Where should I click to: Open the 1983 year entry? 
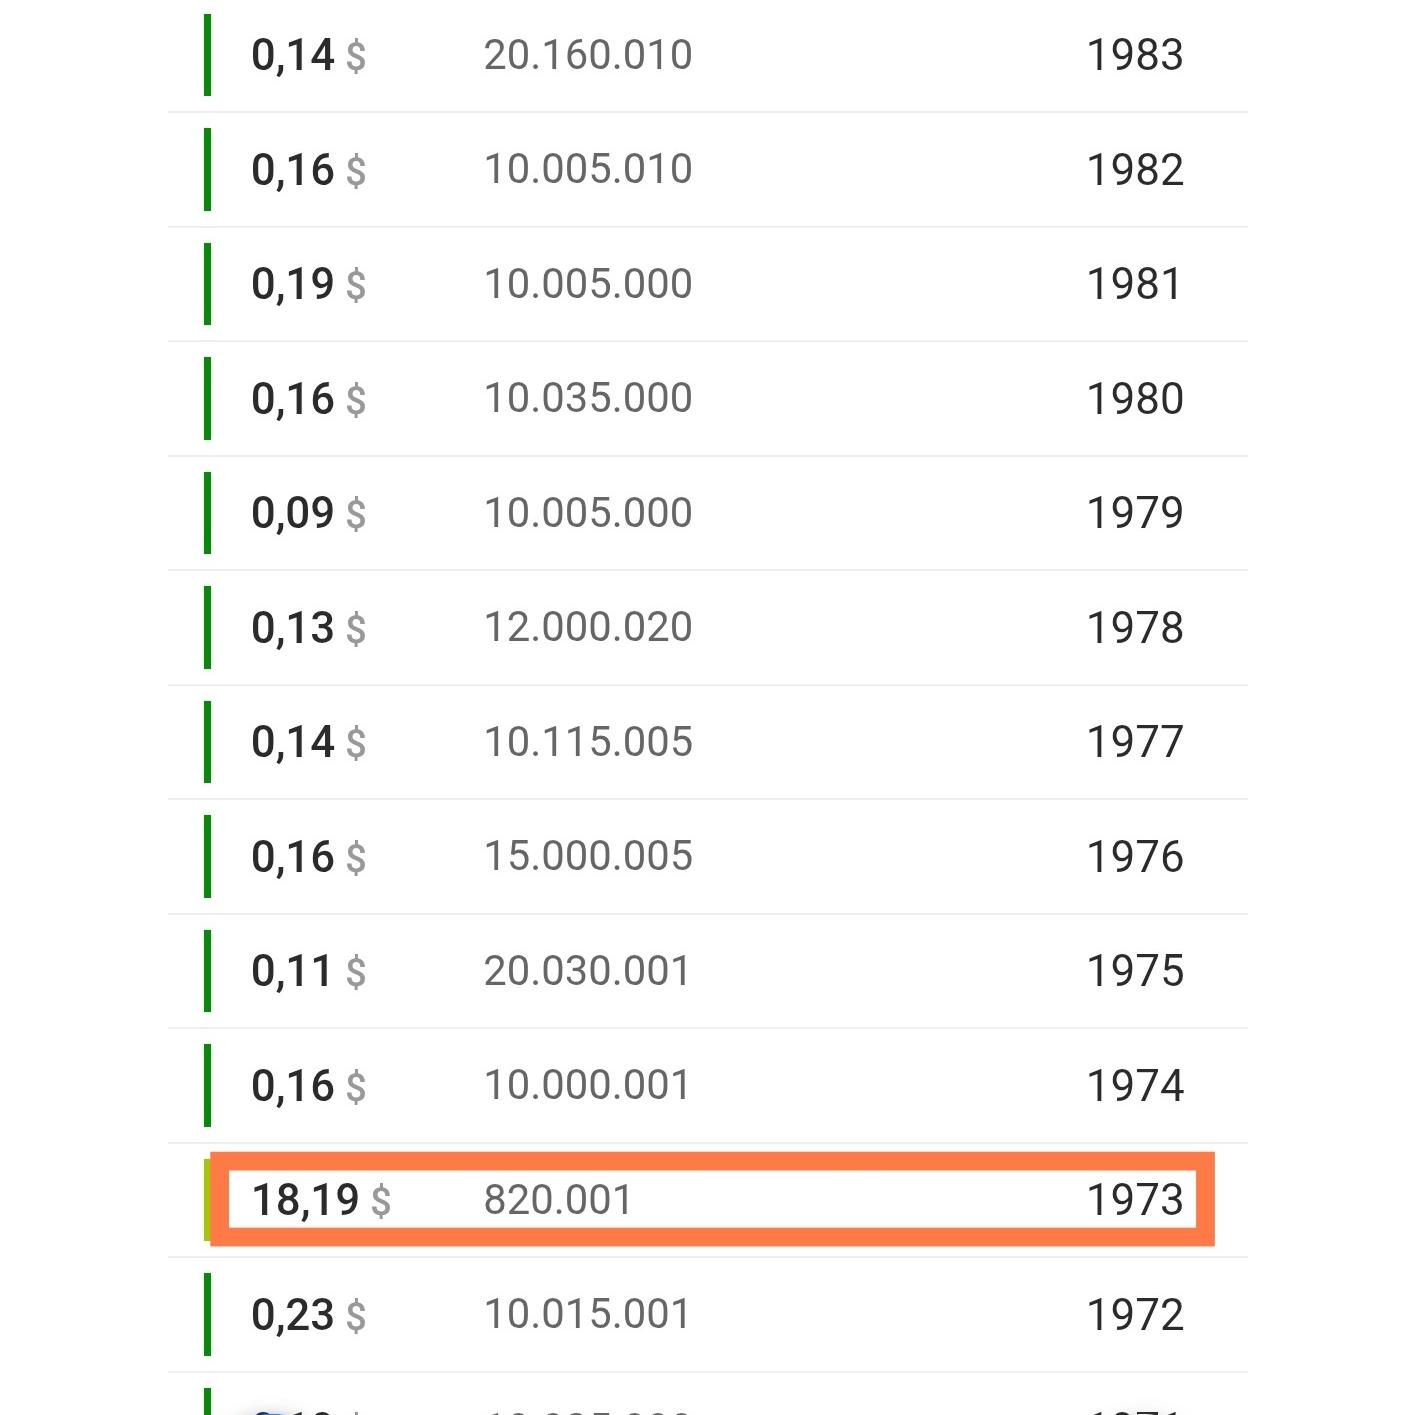(x=1134, y=55)
